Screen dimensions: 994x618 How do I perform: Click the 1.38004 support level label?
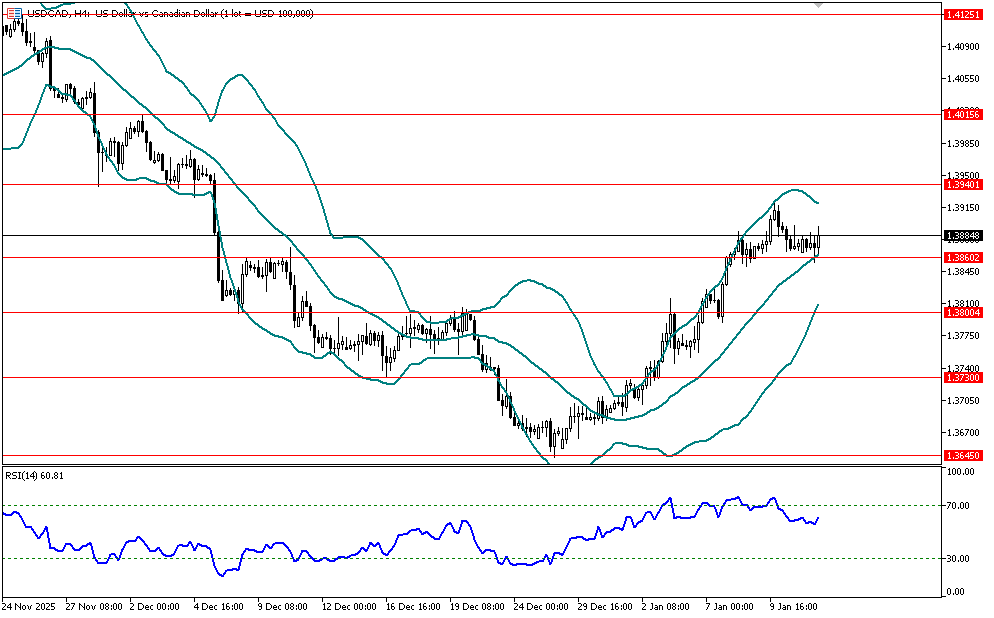point(963,313)
